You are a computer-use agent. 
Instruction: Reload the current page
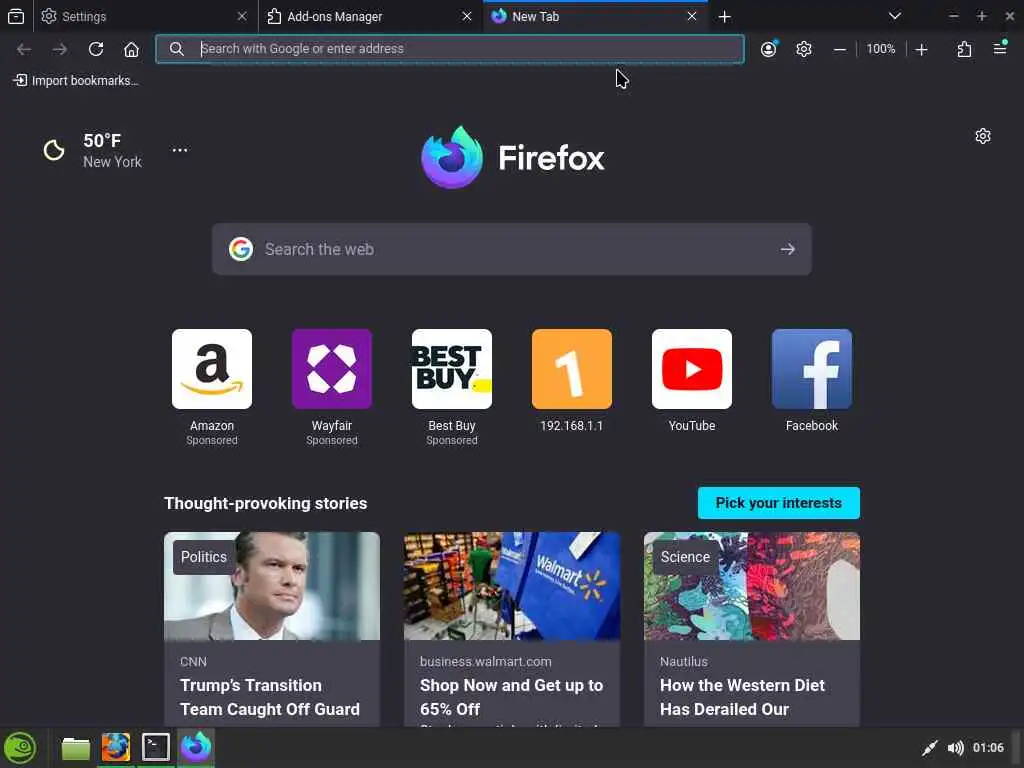96,49
